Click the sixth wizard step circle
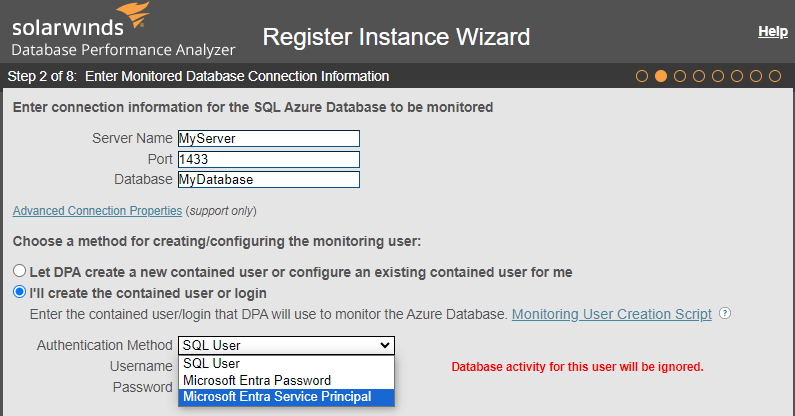Viewport: 795px width, 416px height. (x=737, y=76)
